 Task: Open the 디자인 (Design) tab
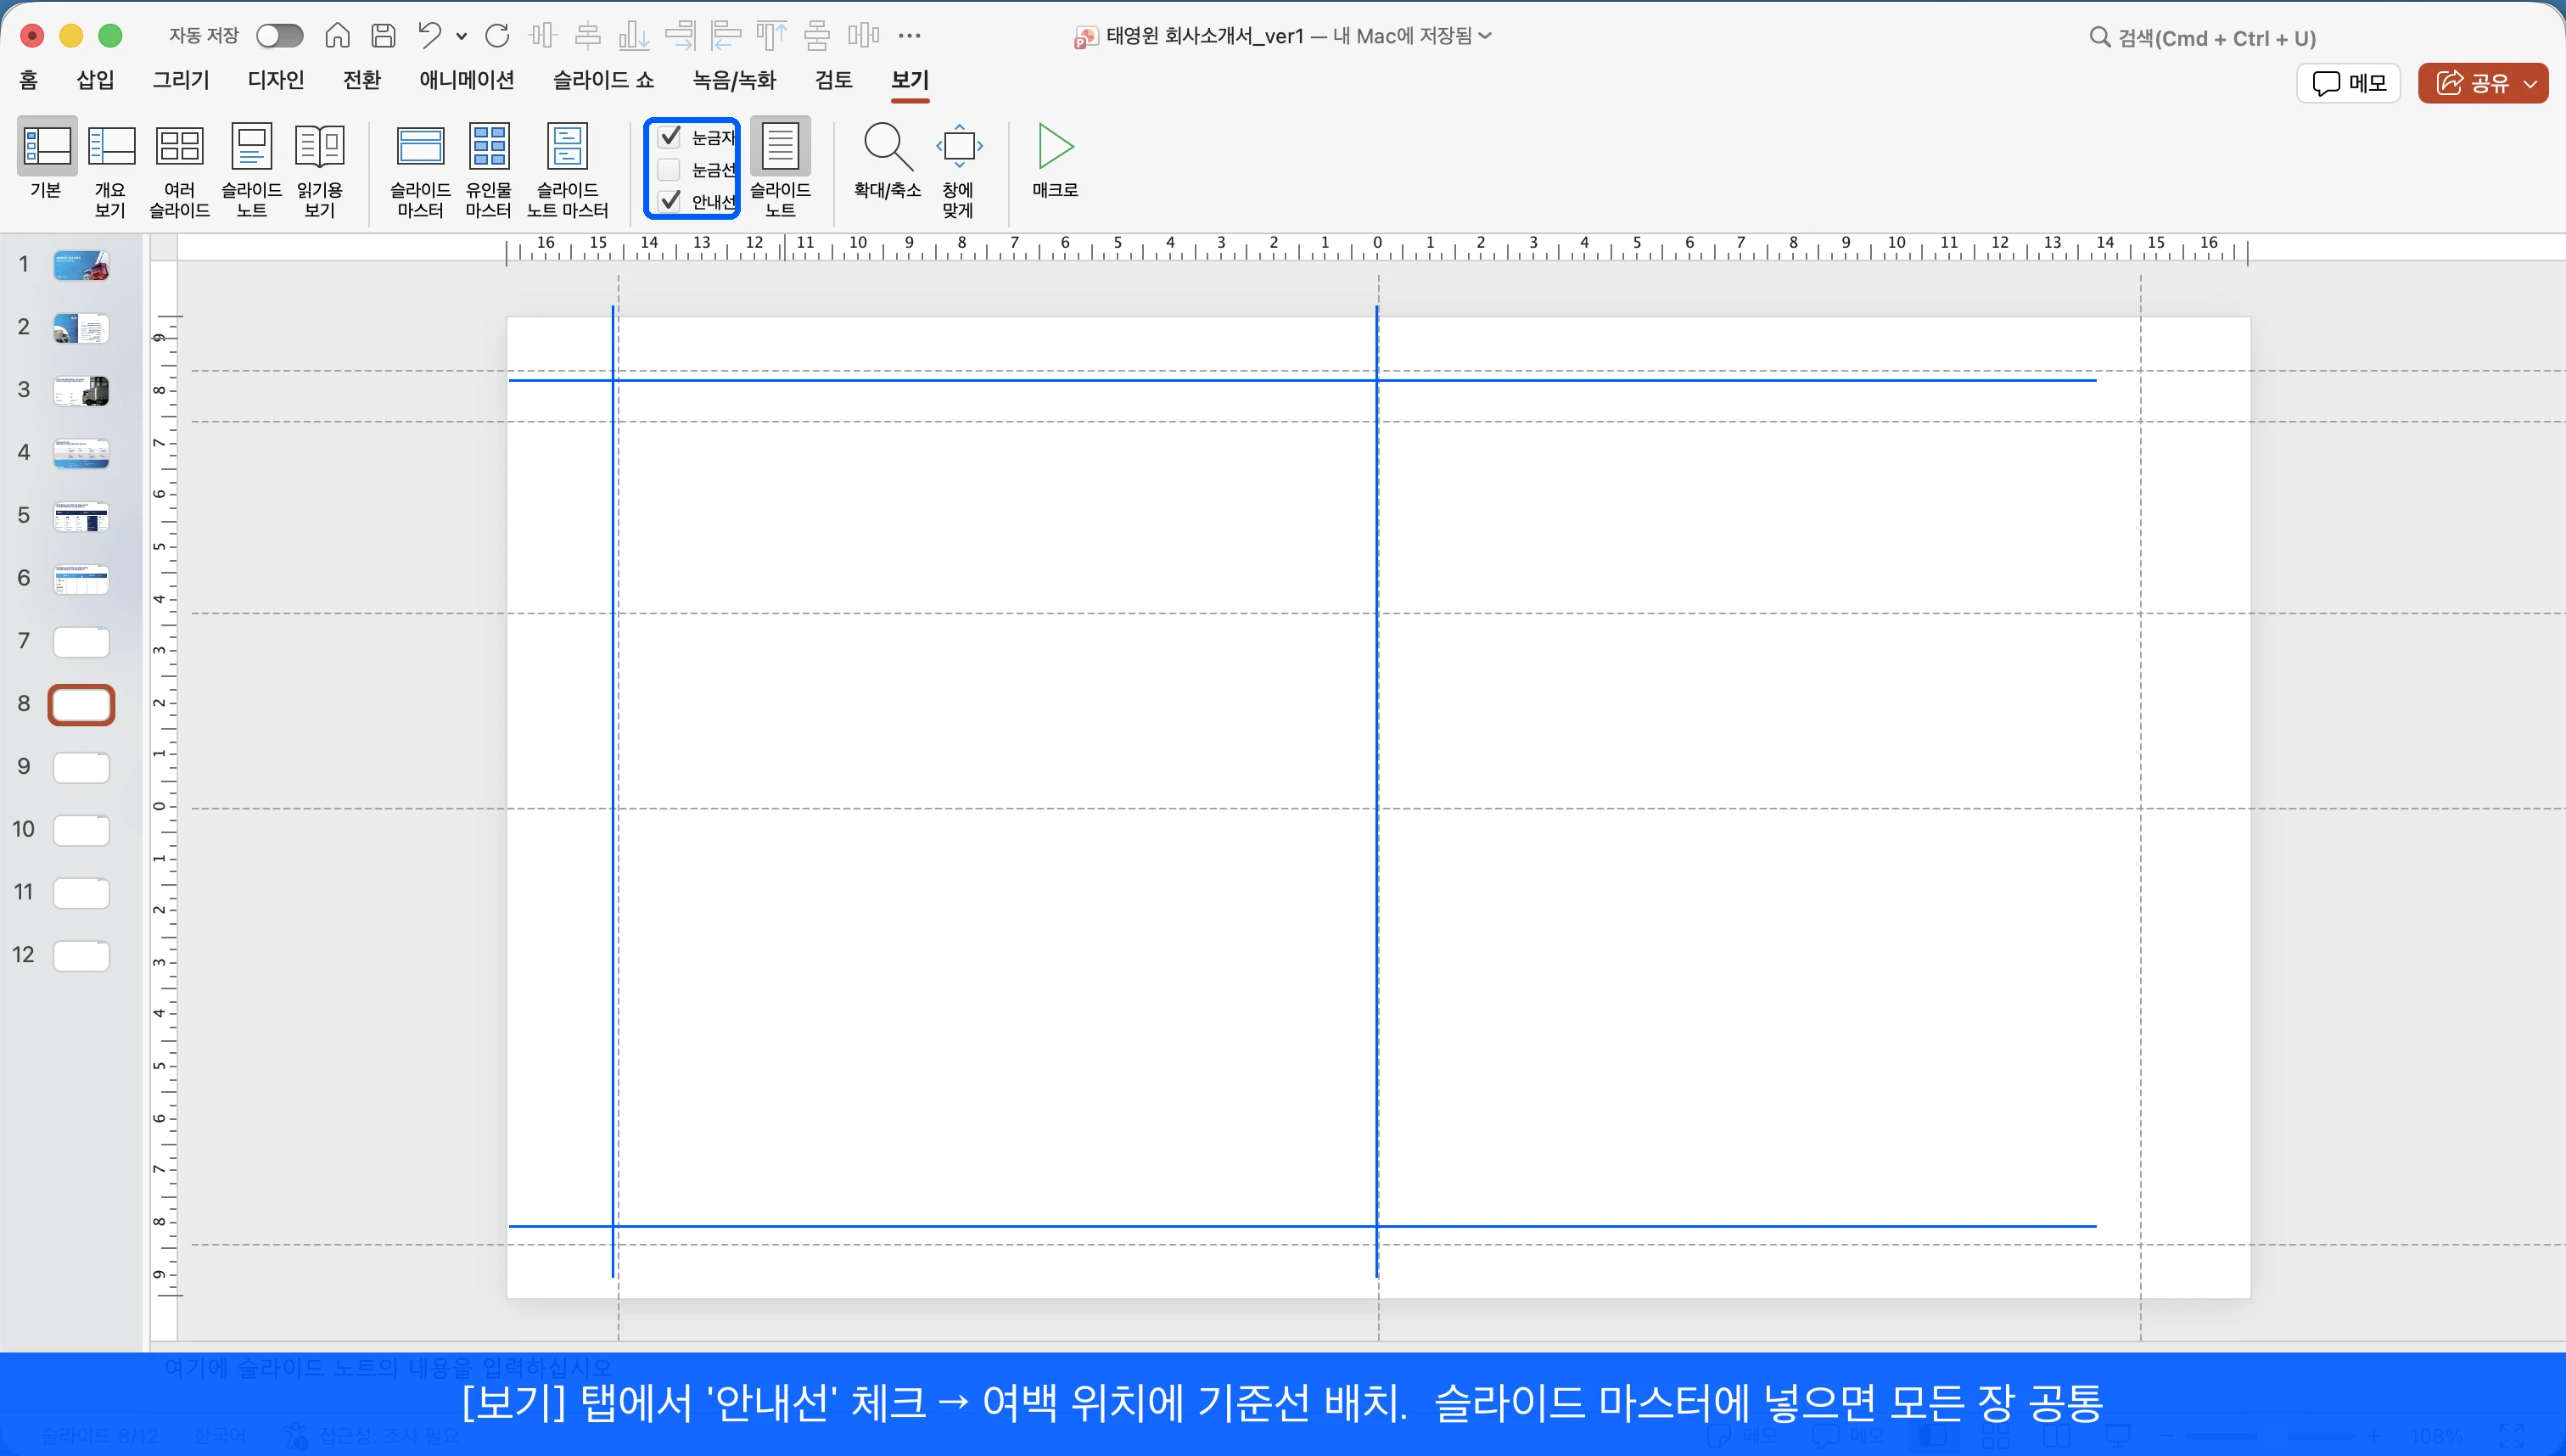coord(276,80)
